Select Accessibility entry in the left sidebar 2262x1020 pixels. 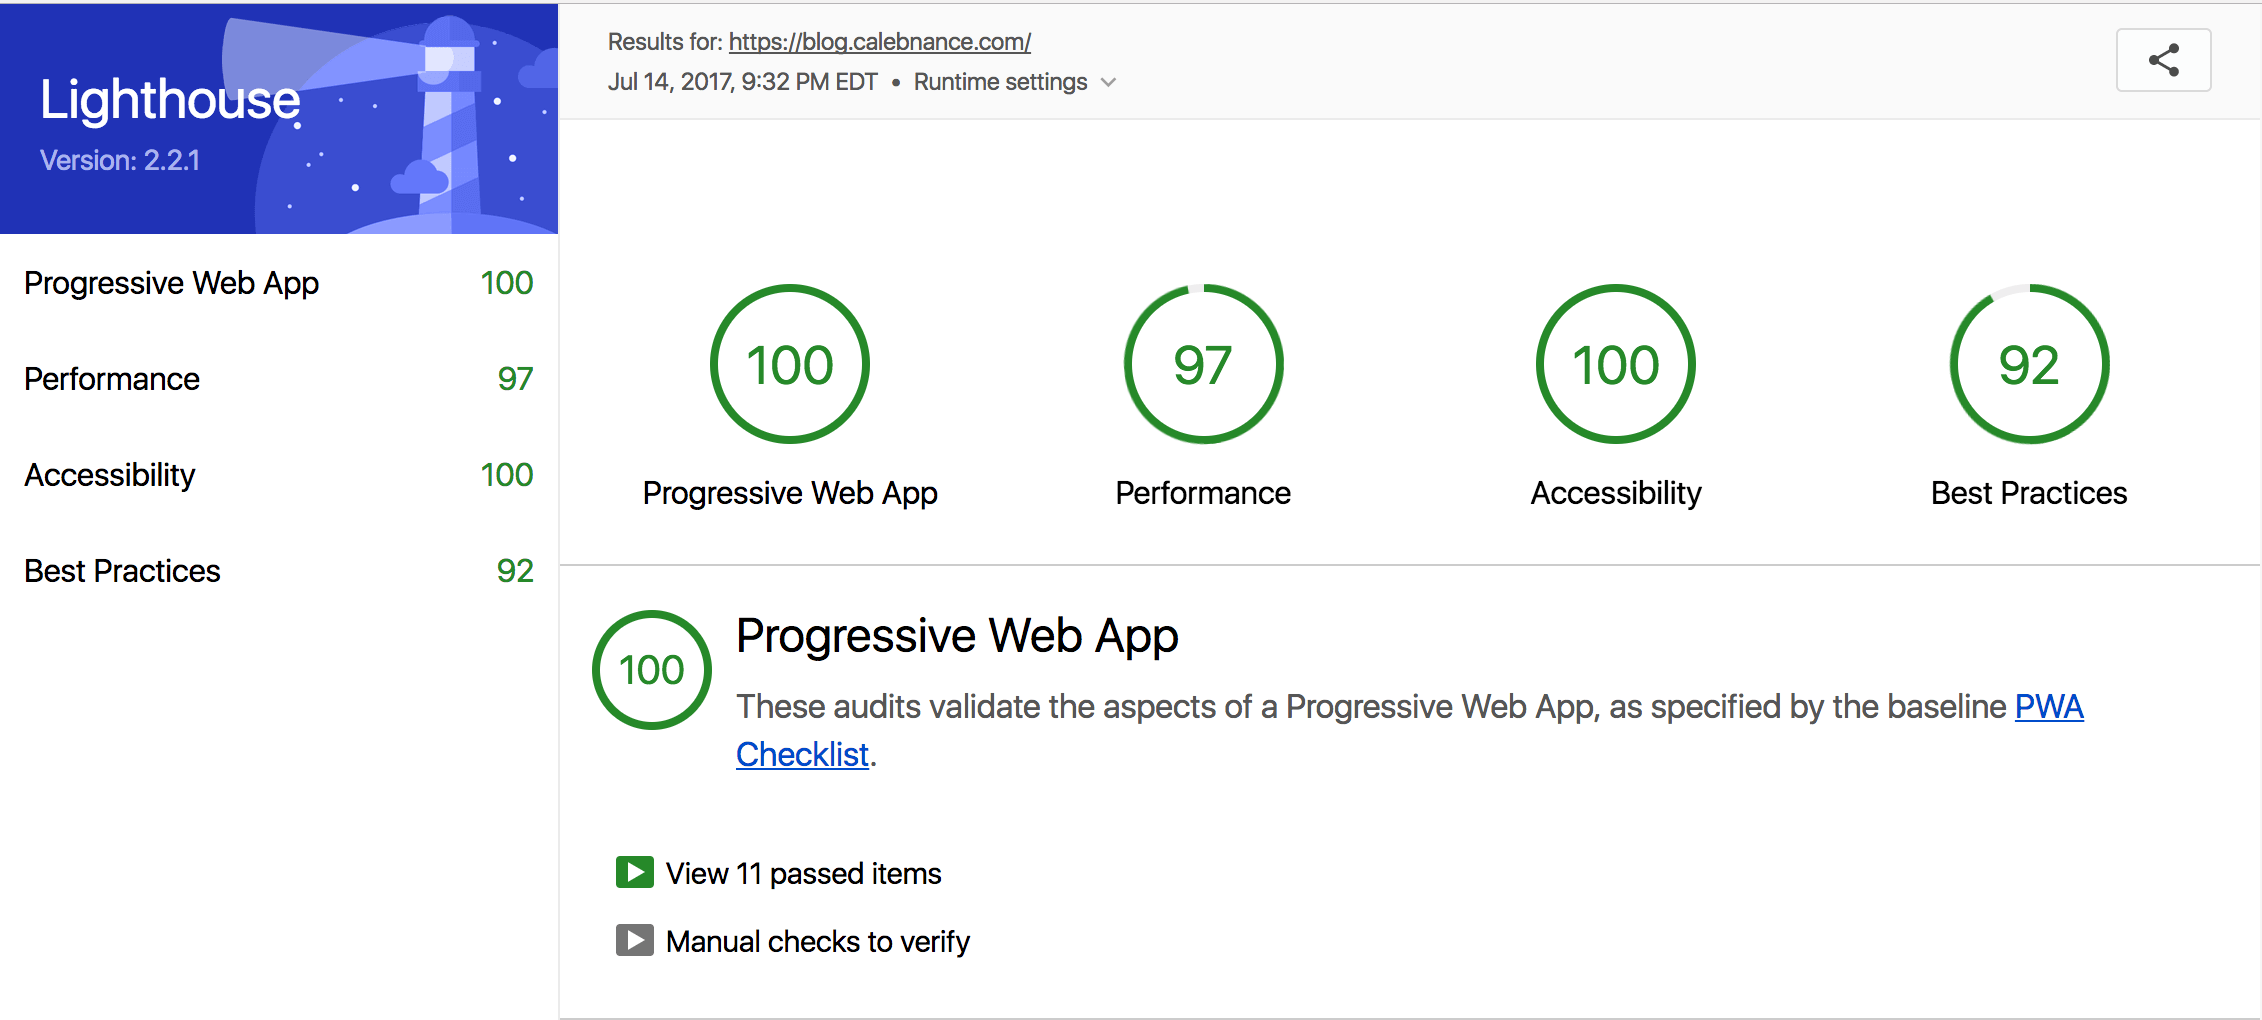[109, 474]
